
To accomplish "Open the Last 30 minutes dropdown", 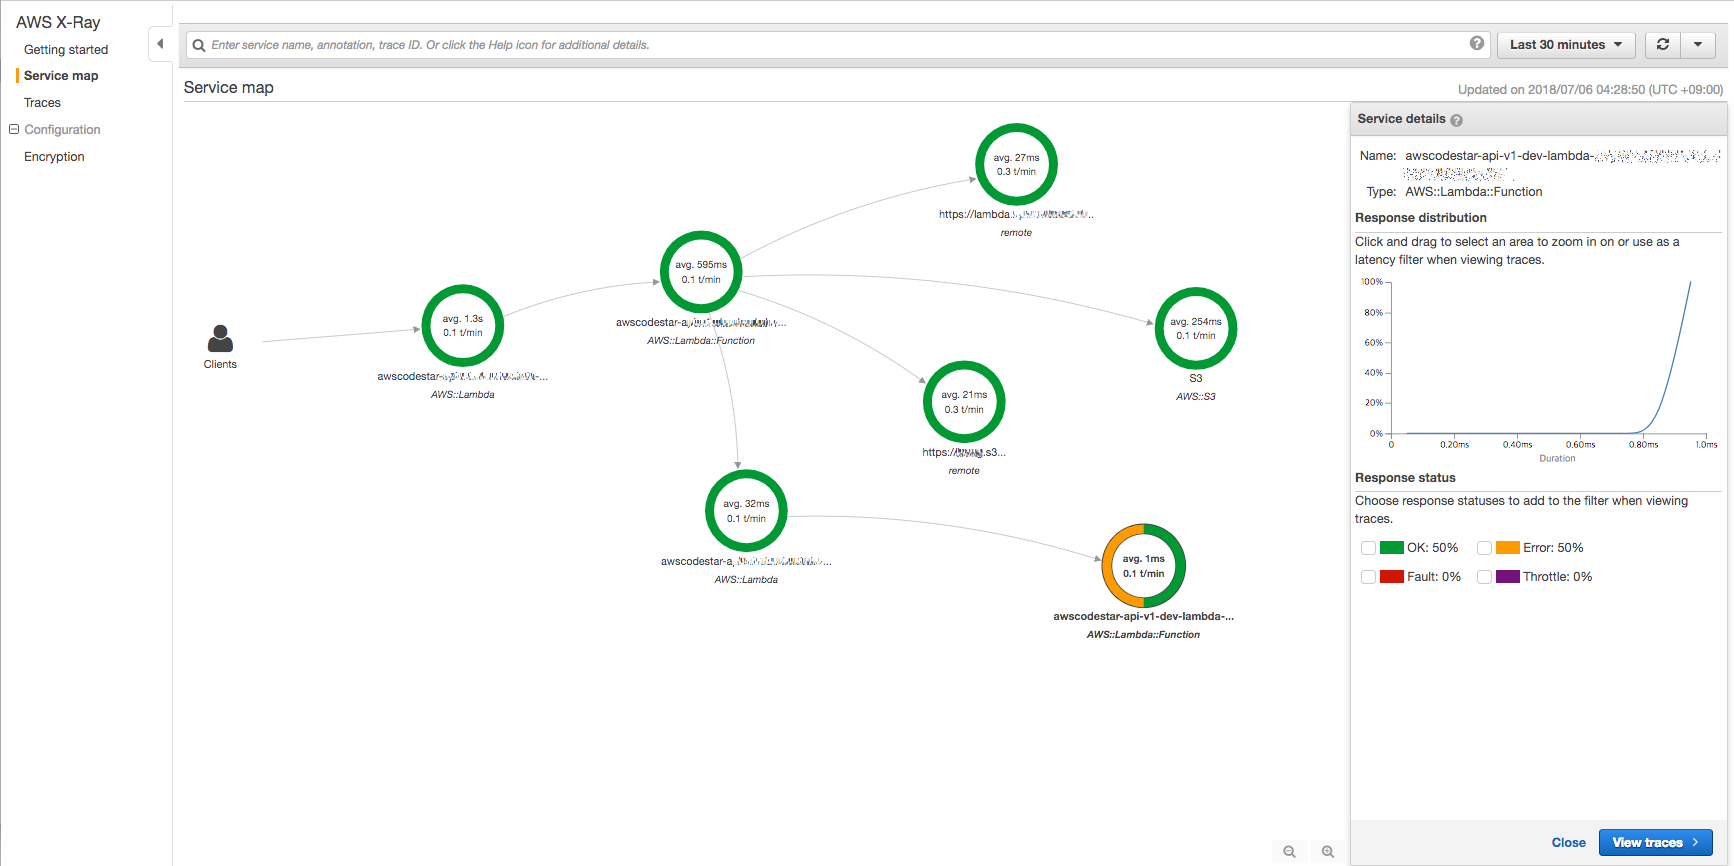I will pyautogui.click(x=1565, y=45).
